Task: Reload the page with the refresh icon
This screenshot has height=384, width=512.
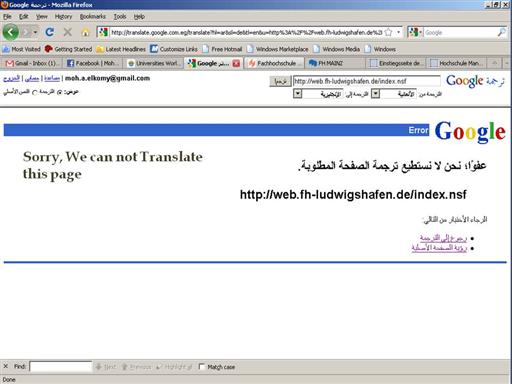Action: point(50,32)
